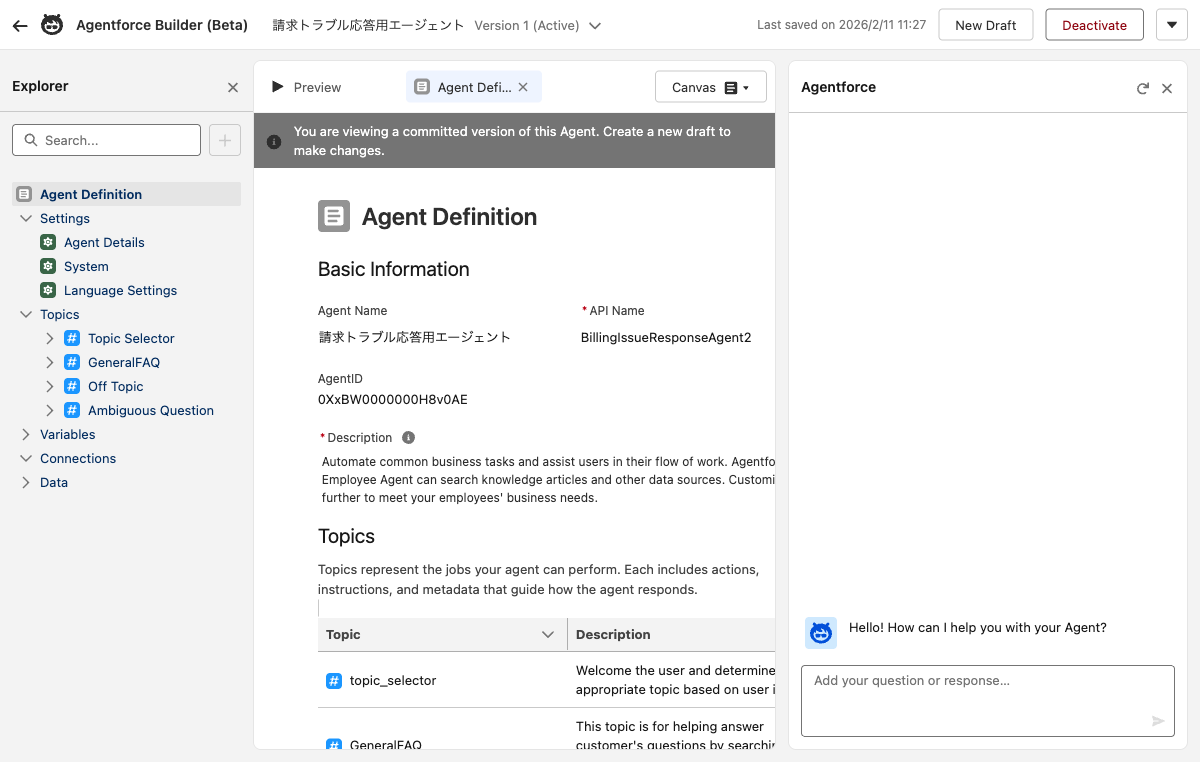This screenshot has width=1200, height=762.
Task: Select the Topic Selector topic hash icon
Action: pos(71,338)
